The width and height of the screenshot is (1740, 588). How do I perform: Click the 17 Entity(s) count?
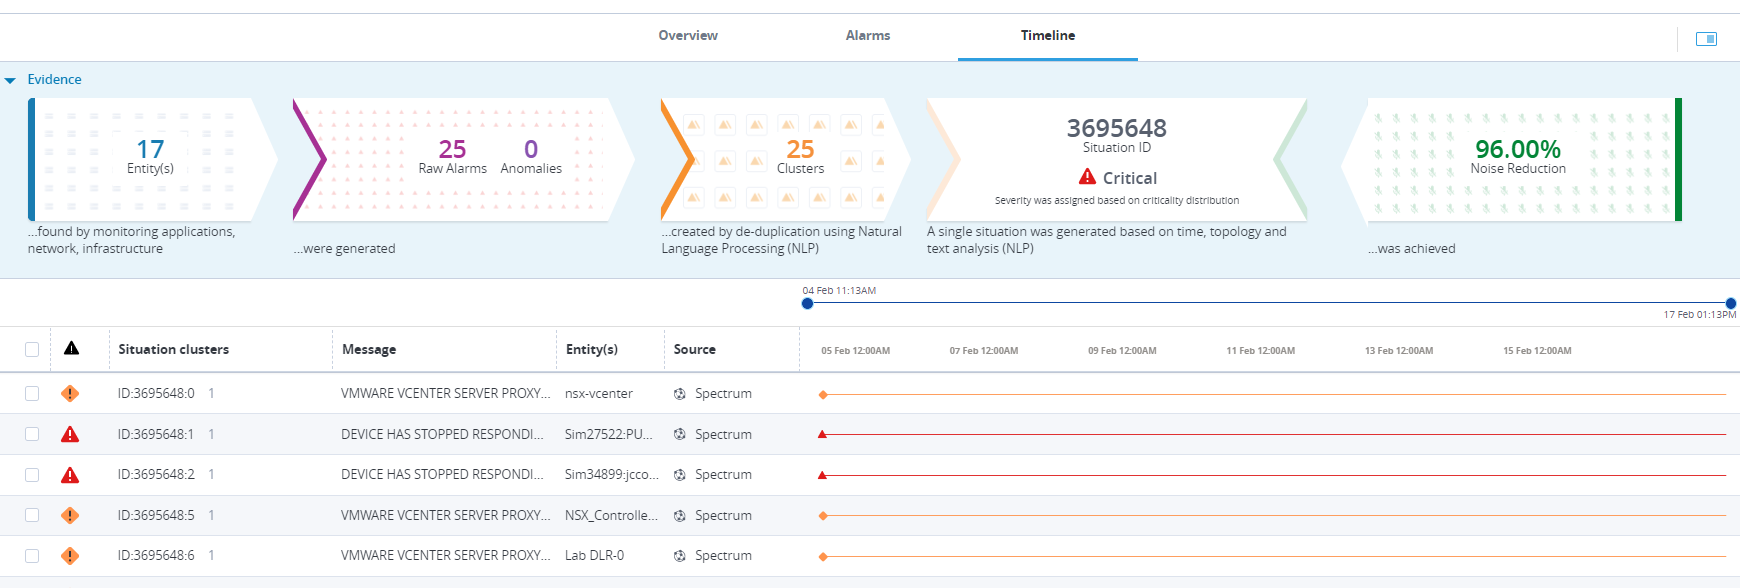150,149
